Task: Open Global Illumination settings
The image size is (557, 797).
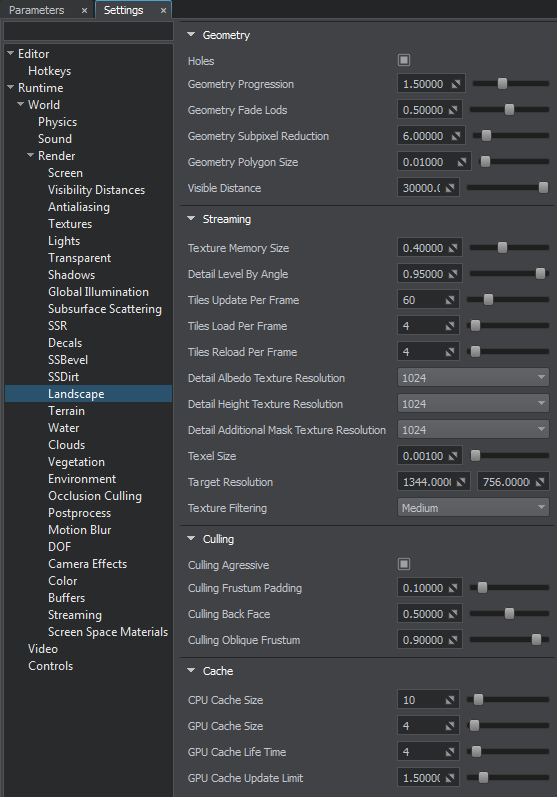Action: click(99, 292)
